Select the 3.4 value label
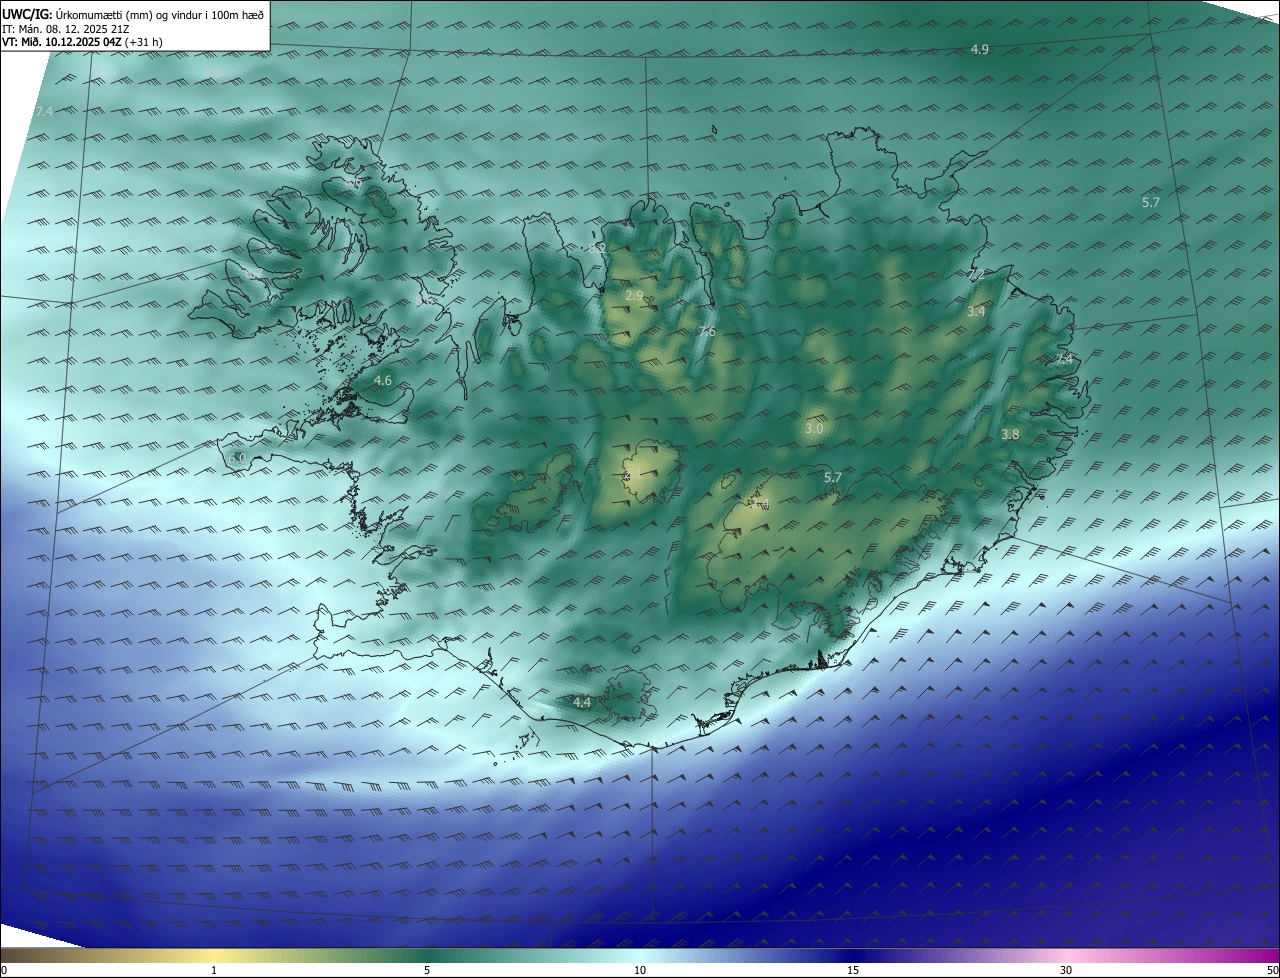This screenshot has width=1280, height=978. pos(976,312)
